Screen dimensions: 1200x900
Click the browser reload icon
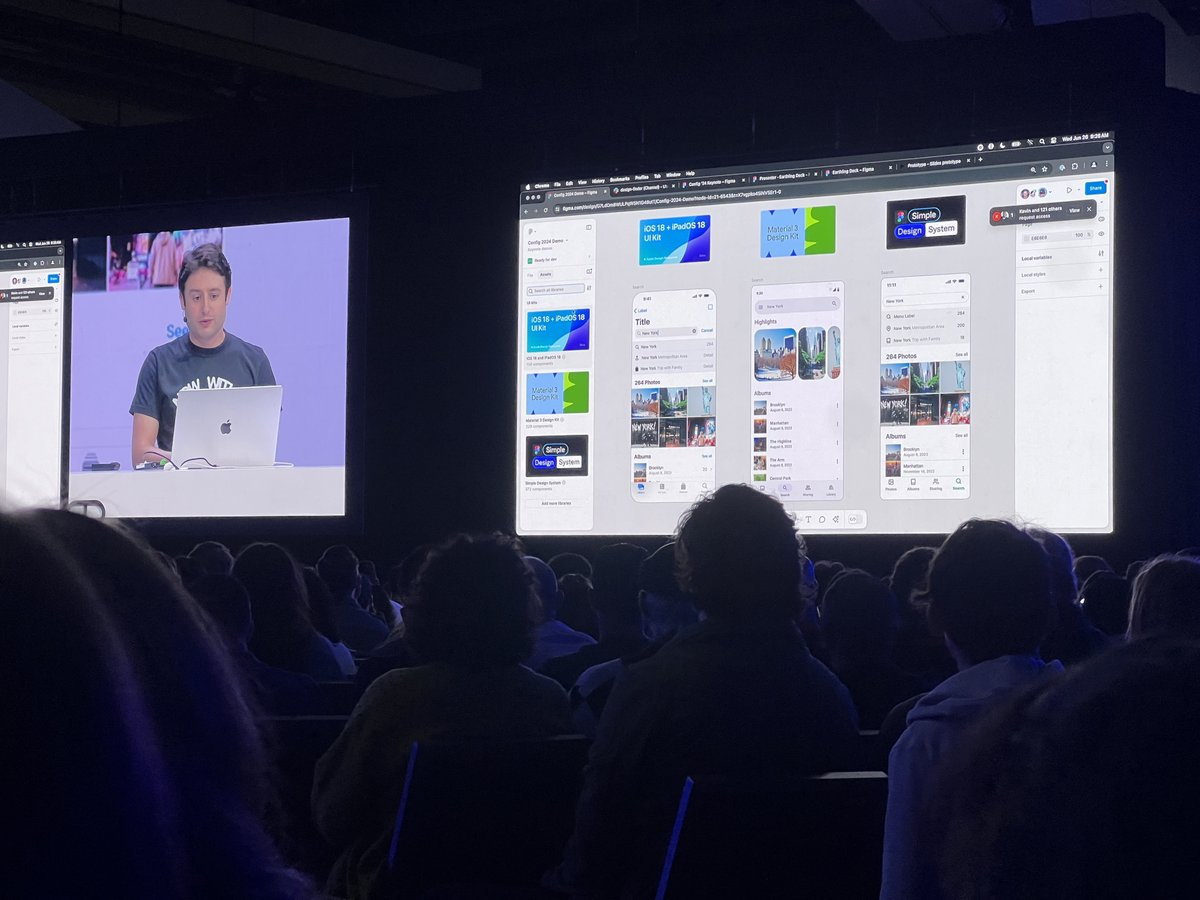point(545,210)
